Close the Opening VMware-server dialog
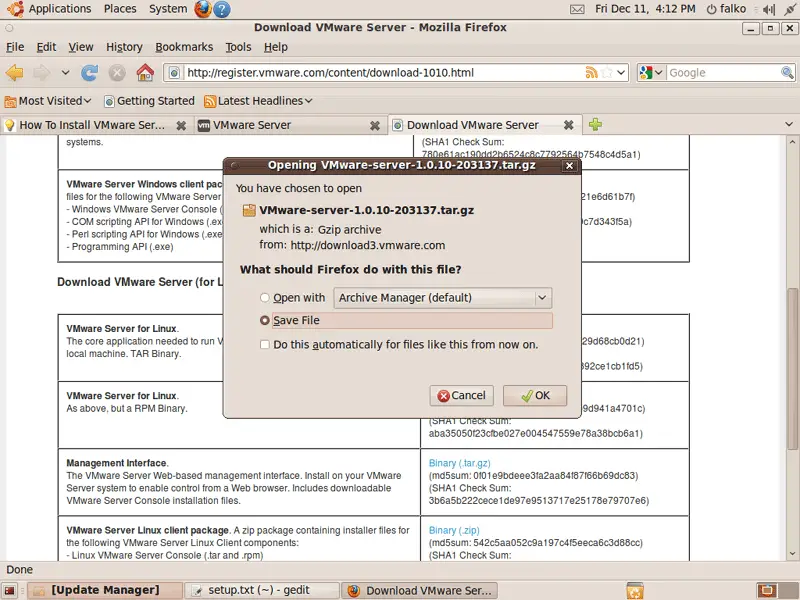Image resolution: width=800 pixels, height=600 pixels. click(x=569, y=165)
